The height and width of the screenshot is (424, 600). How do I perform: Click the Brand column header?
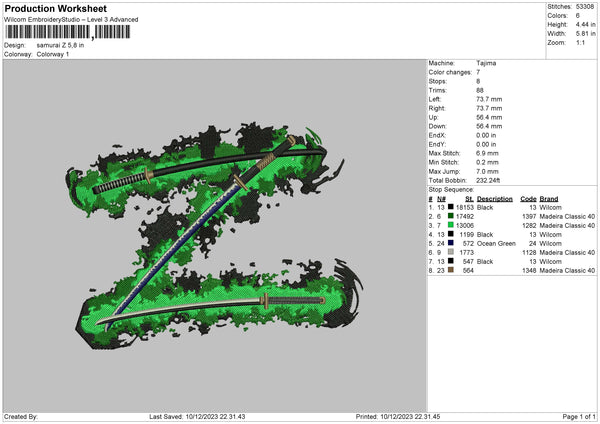click(549, 199)
